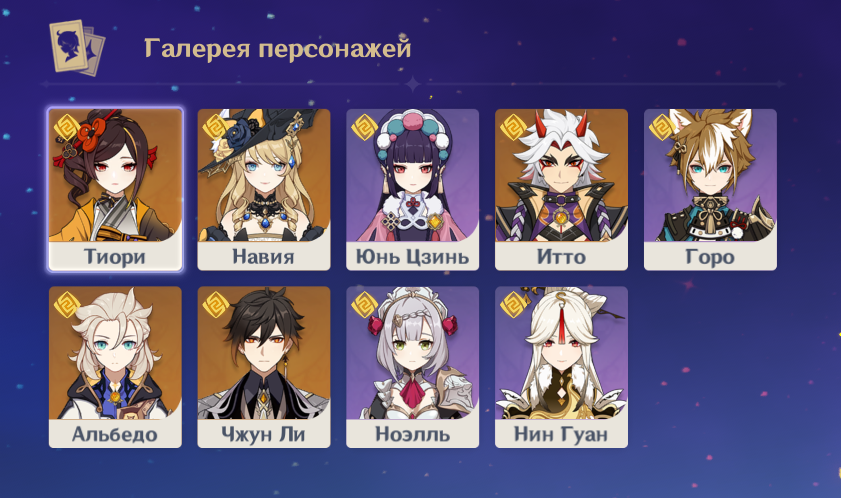This screenshot has height=498, width=841.
Task: Click the Geo element icon on Нин Гуан's card
Action: [513, 305]
